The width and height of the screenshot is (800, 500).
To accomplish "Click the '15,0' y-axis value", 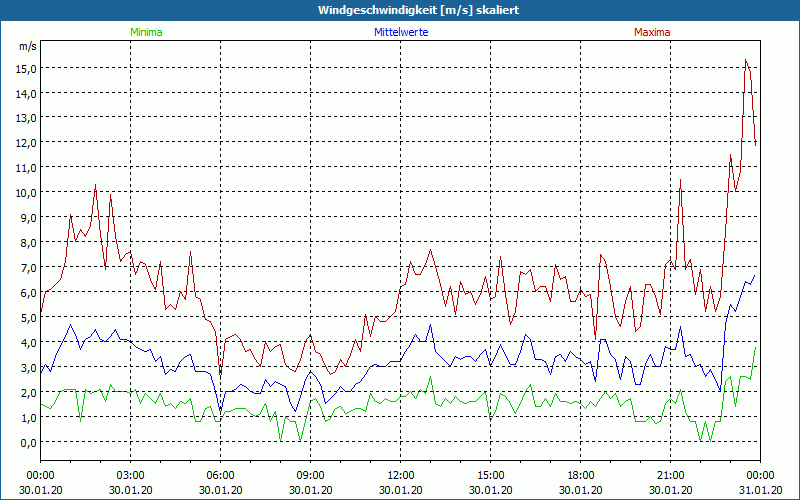I will (x=26, y=69).
